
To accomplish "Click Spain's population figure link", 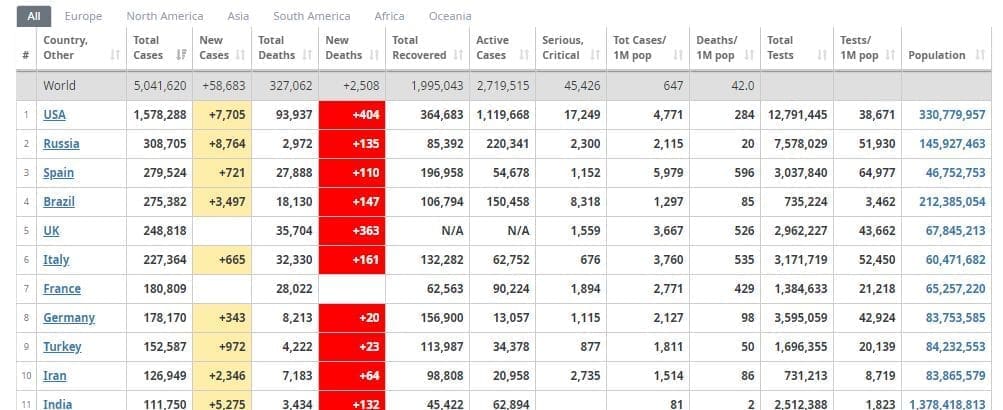I will (x=955, y=173).
